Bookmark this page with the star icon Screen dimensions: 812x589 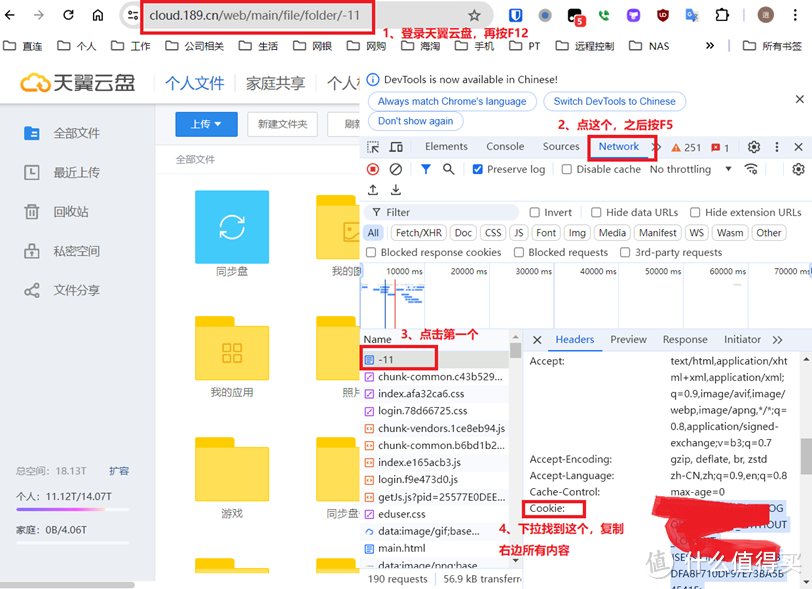[x=474, y=16]
